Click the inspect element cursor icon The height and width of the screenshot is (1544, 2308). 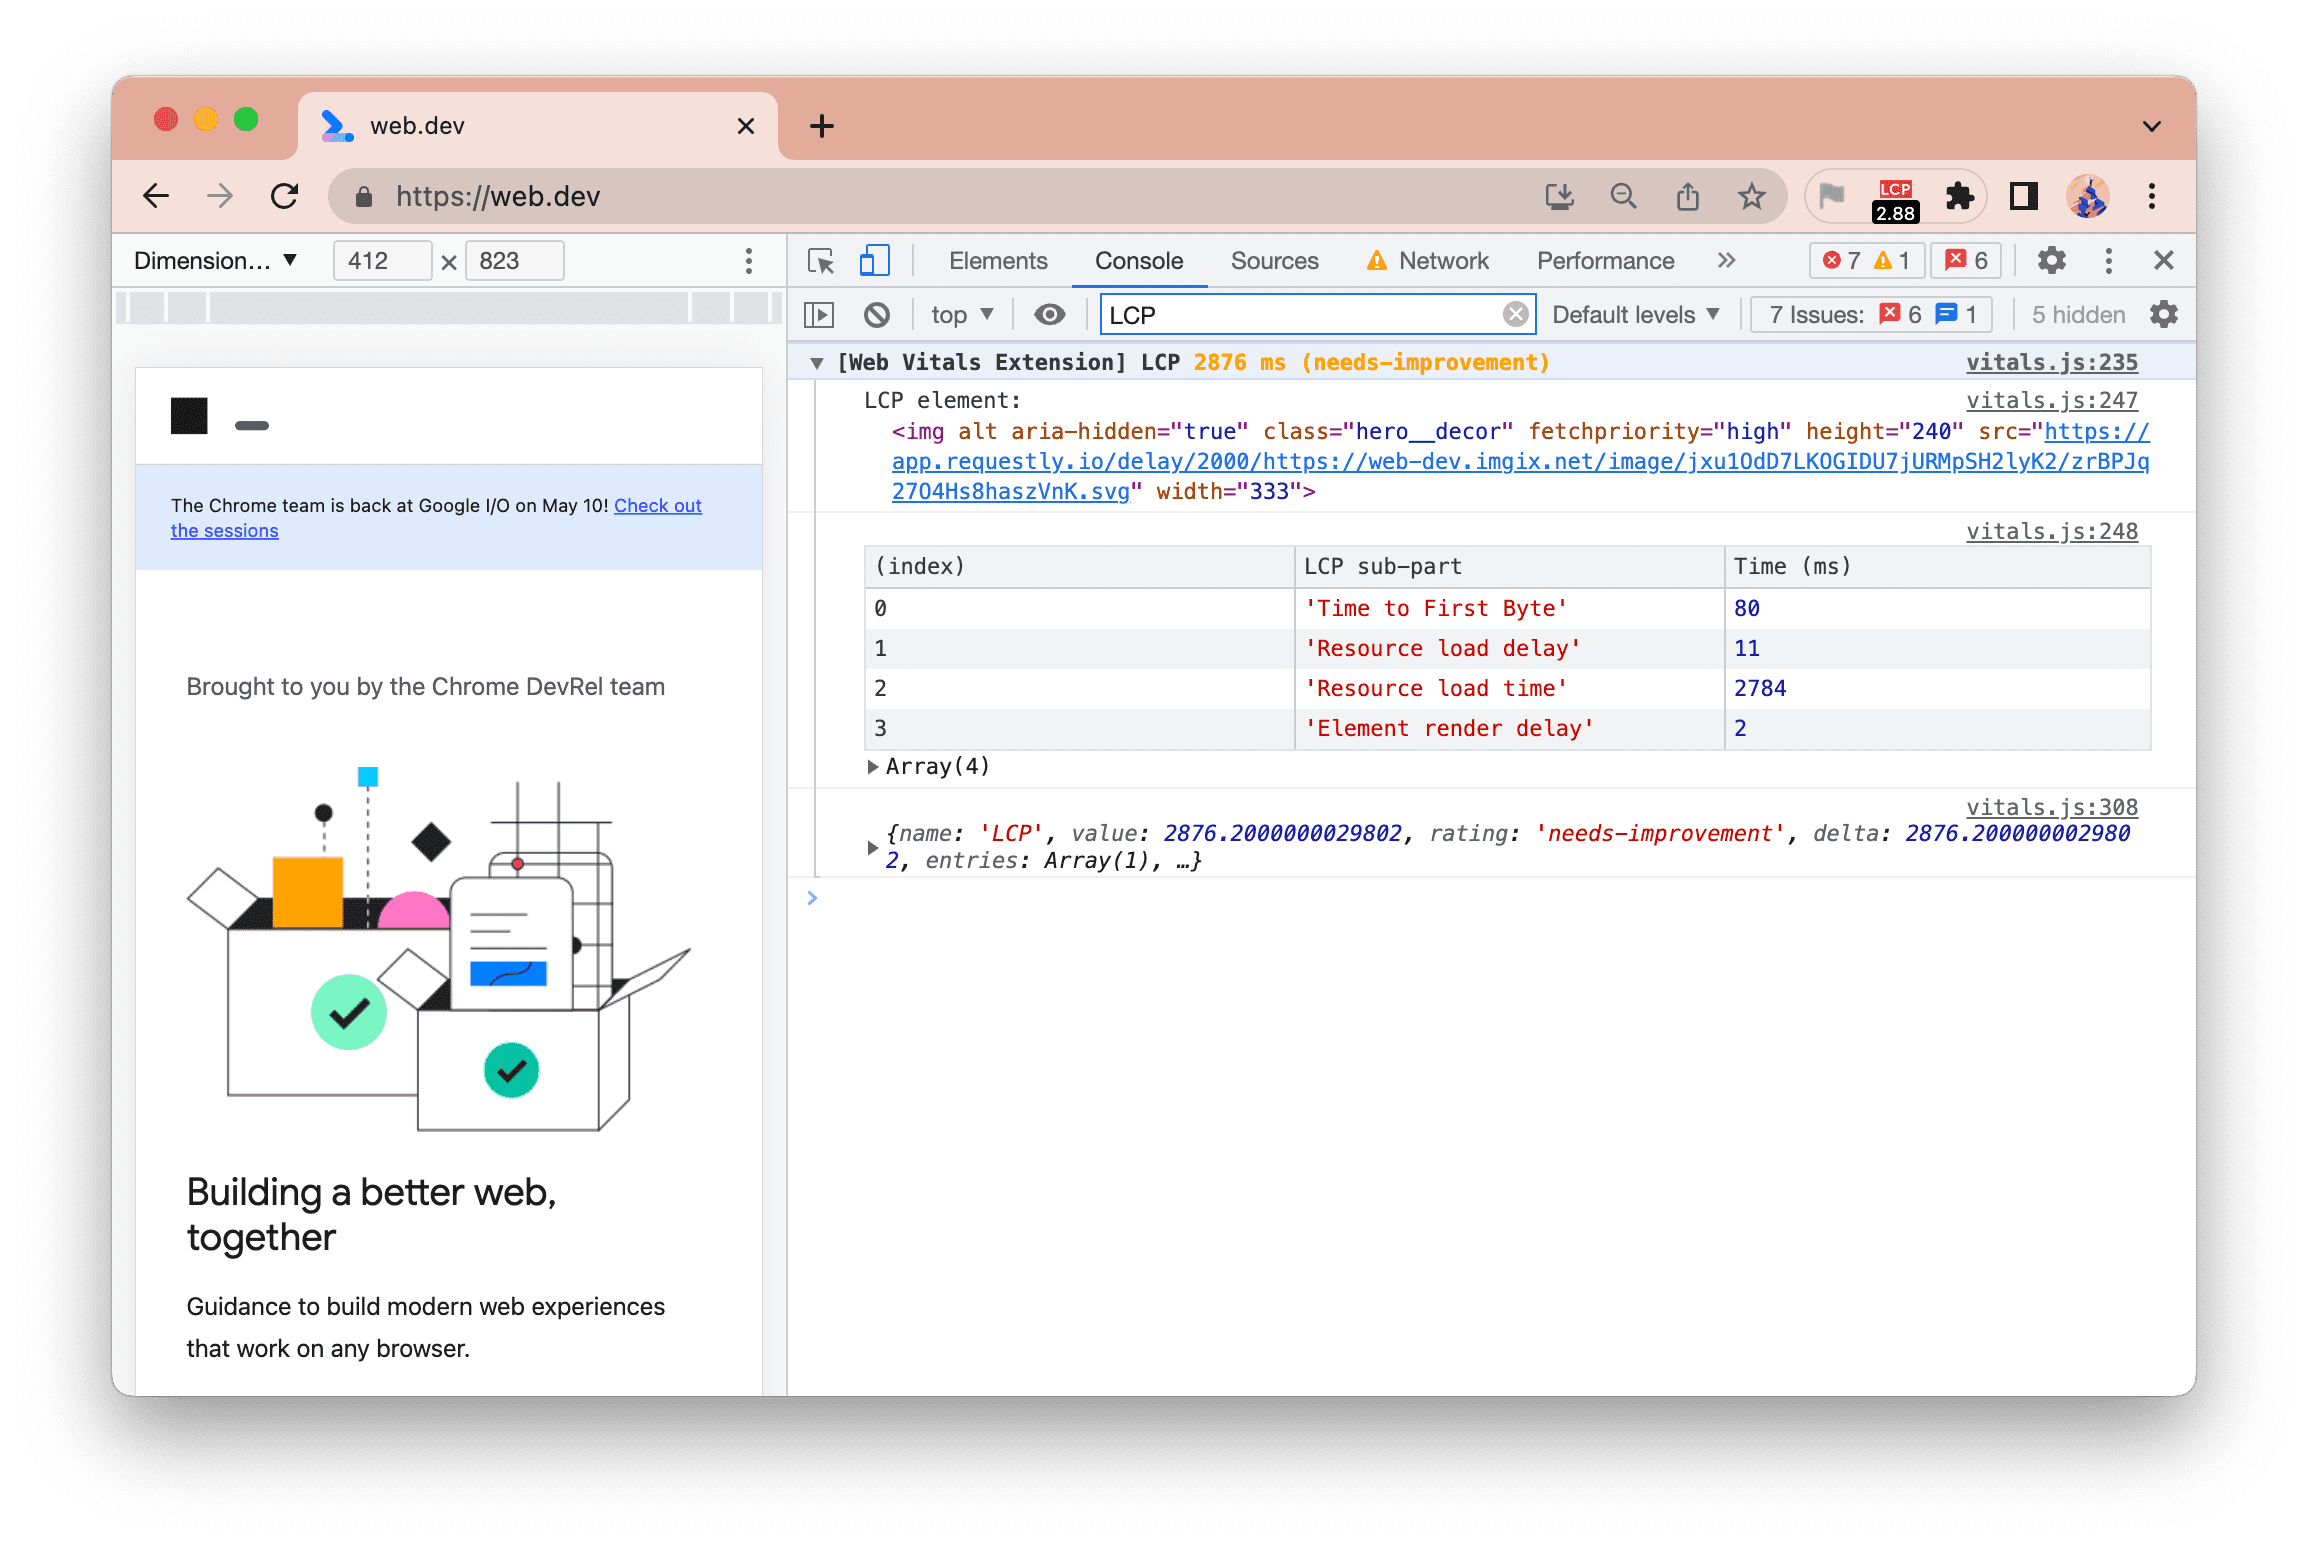click(822, 262)
